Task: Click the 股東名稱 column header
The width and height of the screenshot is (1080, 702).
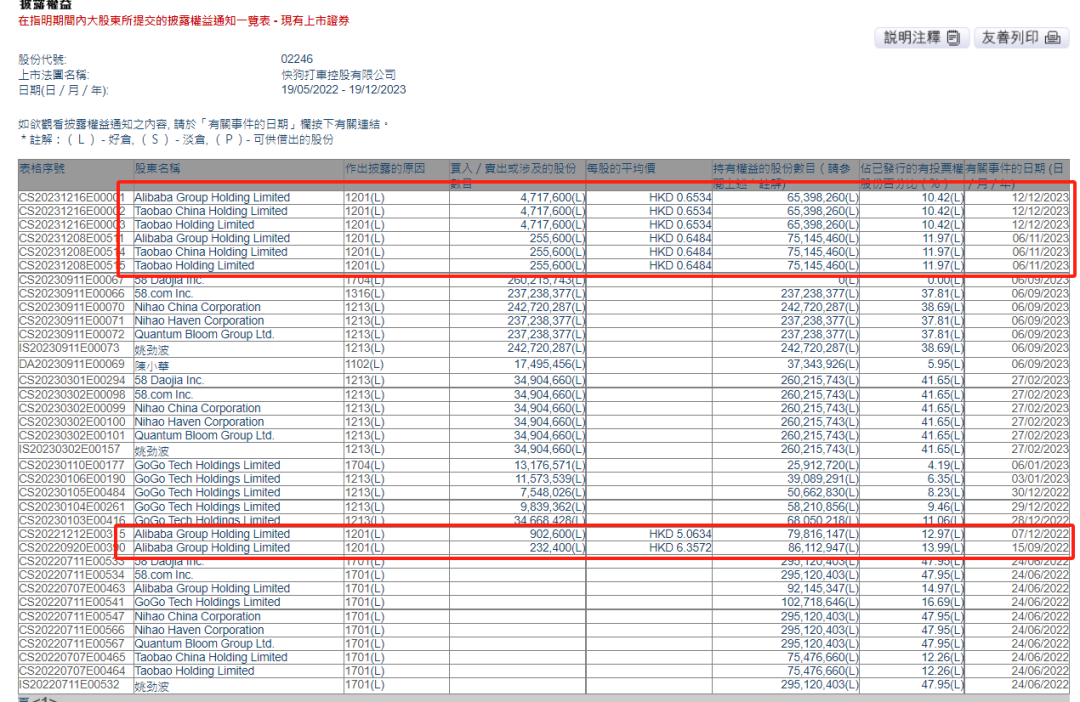Action: 157,169
